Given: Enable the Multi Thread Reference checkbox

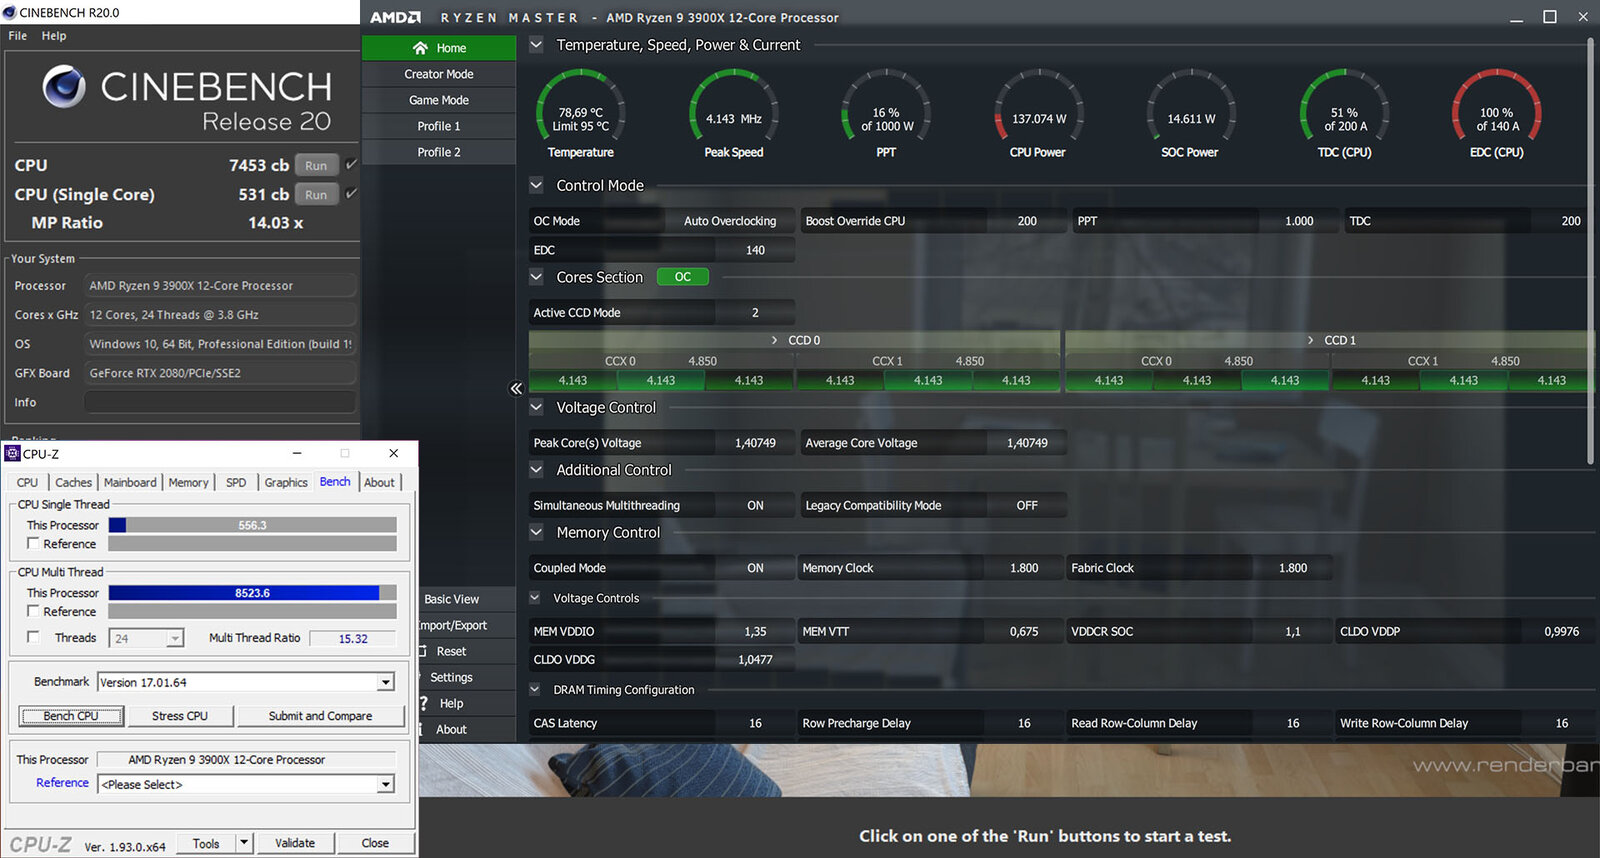Looking at the screenshot, I should 33,611.
